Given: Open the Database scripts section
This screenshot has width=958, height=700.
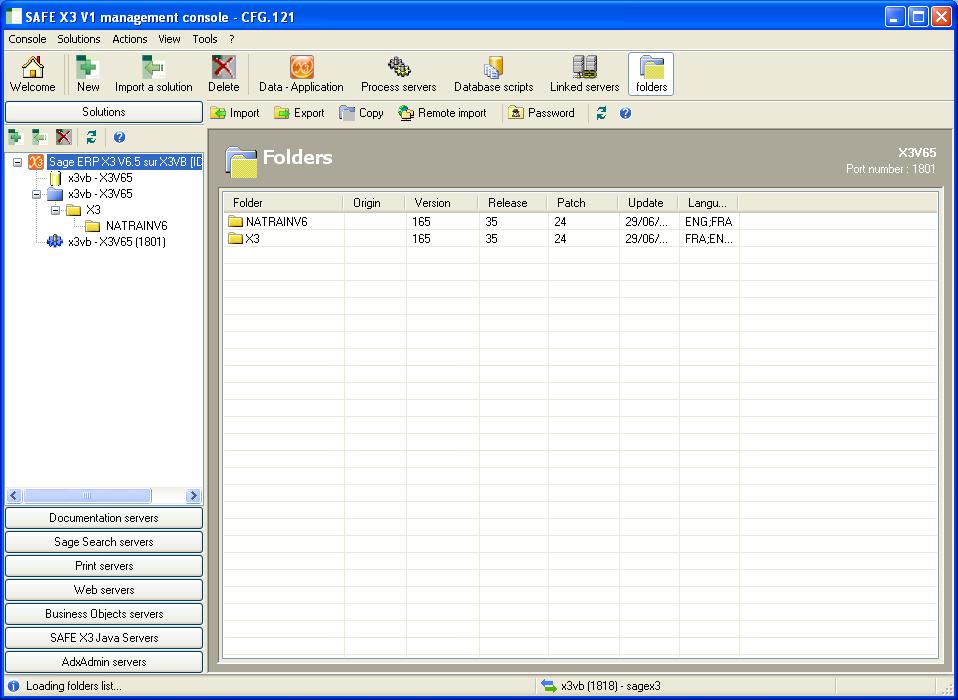Looking at the screenshot, I should (494, 74).
